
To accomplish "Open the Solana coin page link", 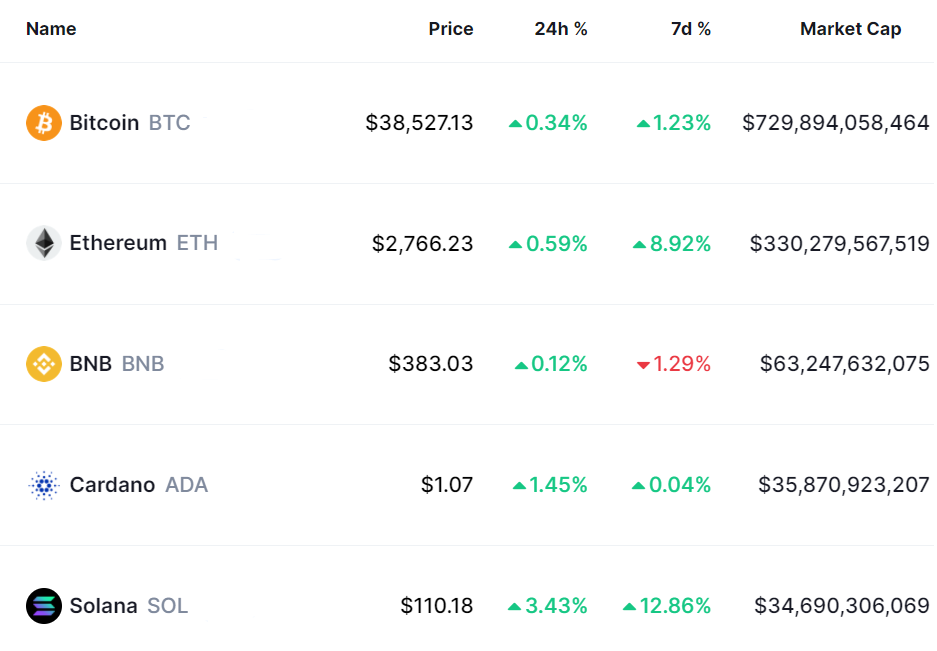I will pyautogui.click(x=103, y=606).
